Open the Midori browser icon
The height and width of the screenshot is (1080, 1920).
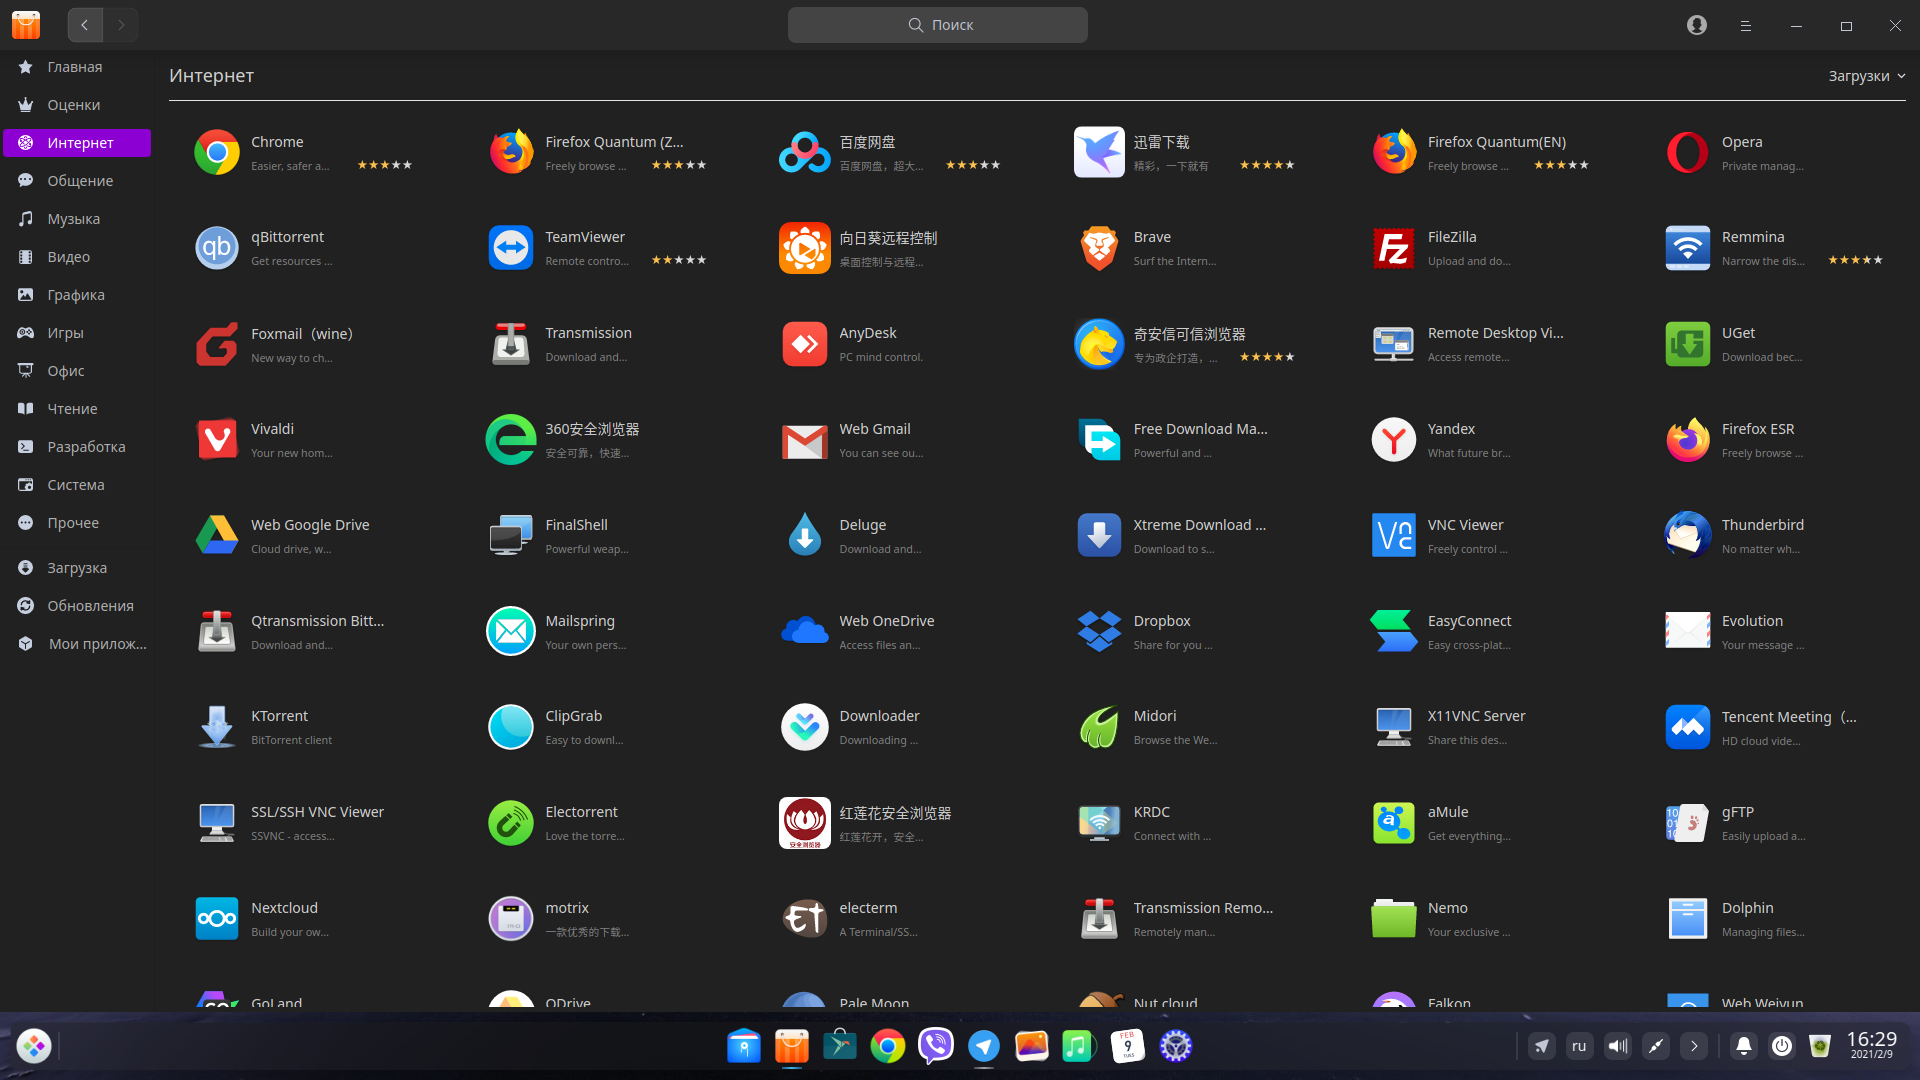[x=1099, y=727]
